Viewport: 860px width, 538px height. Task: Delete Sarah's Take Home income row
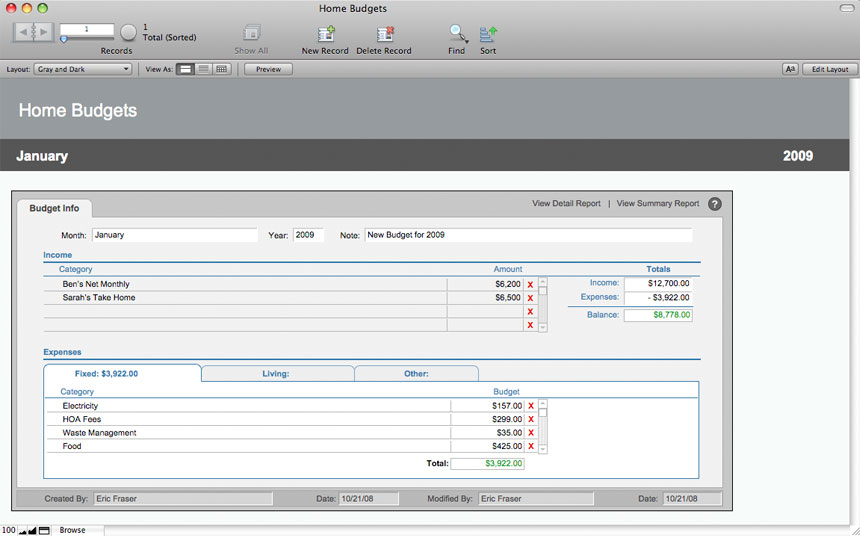[x=530, y=298]
